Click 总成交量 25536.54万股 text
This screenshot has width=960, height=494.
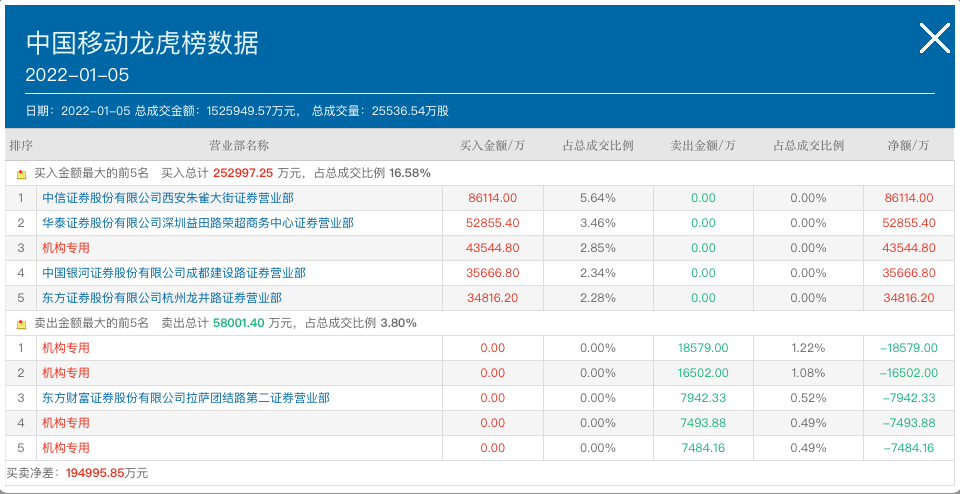click(380, 111)
